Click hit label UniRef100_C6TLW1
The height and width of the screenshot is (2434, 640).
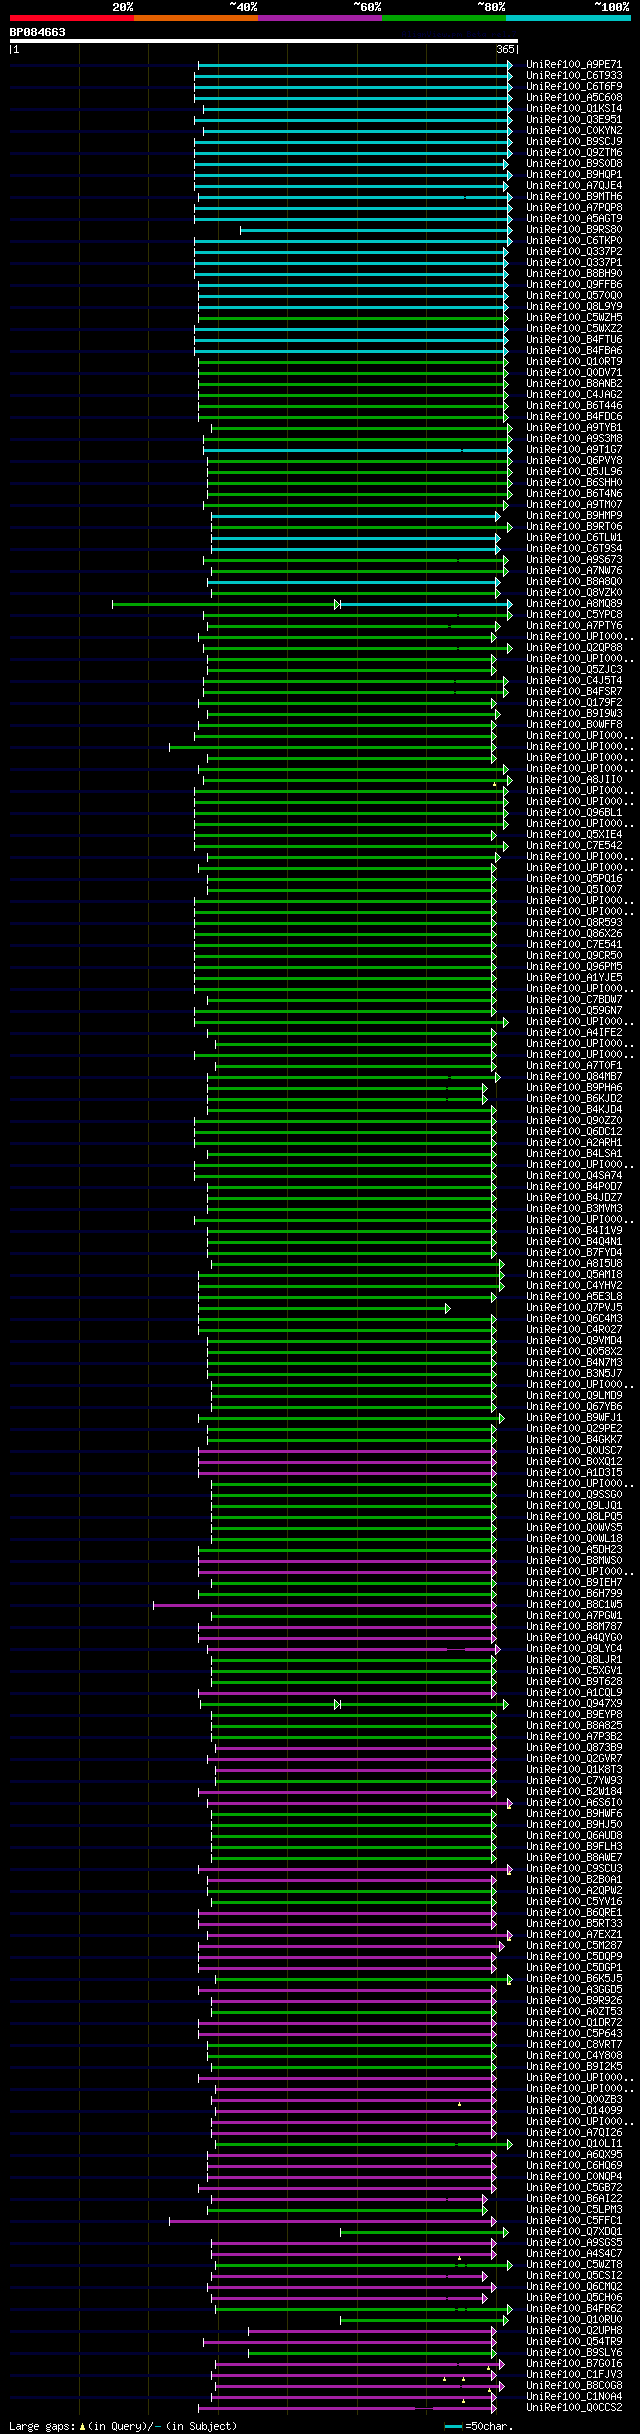(574, 538)
